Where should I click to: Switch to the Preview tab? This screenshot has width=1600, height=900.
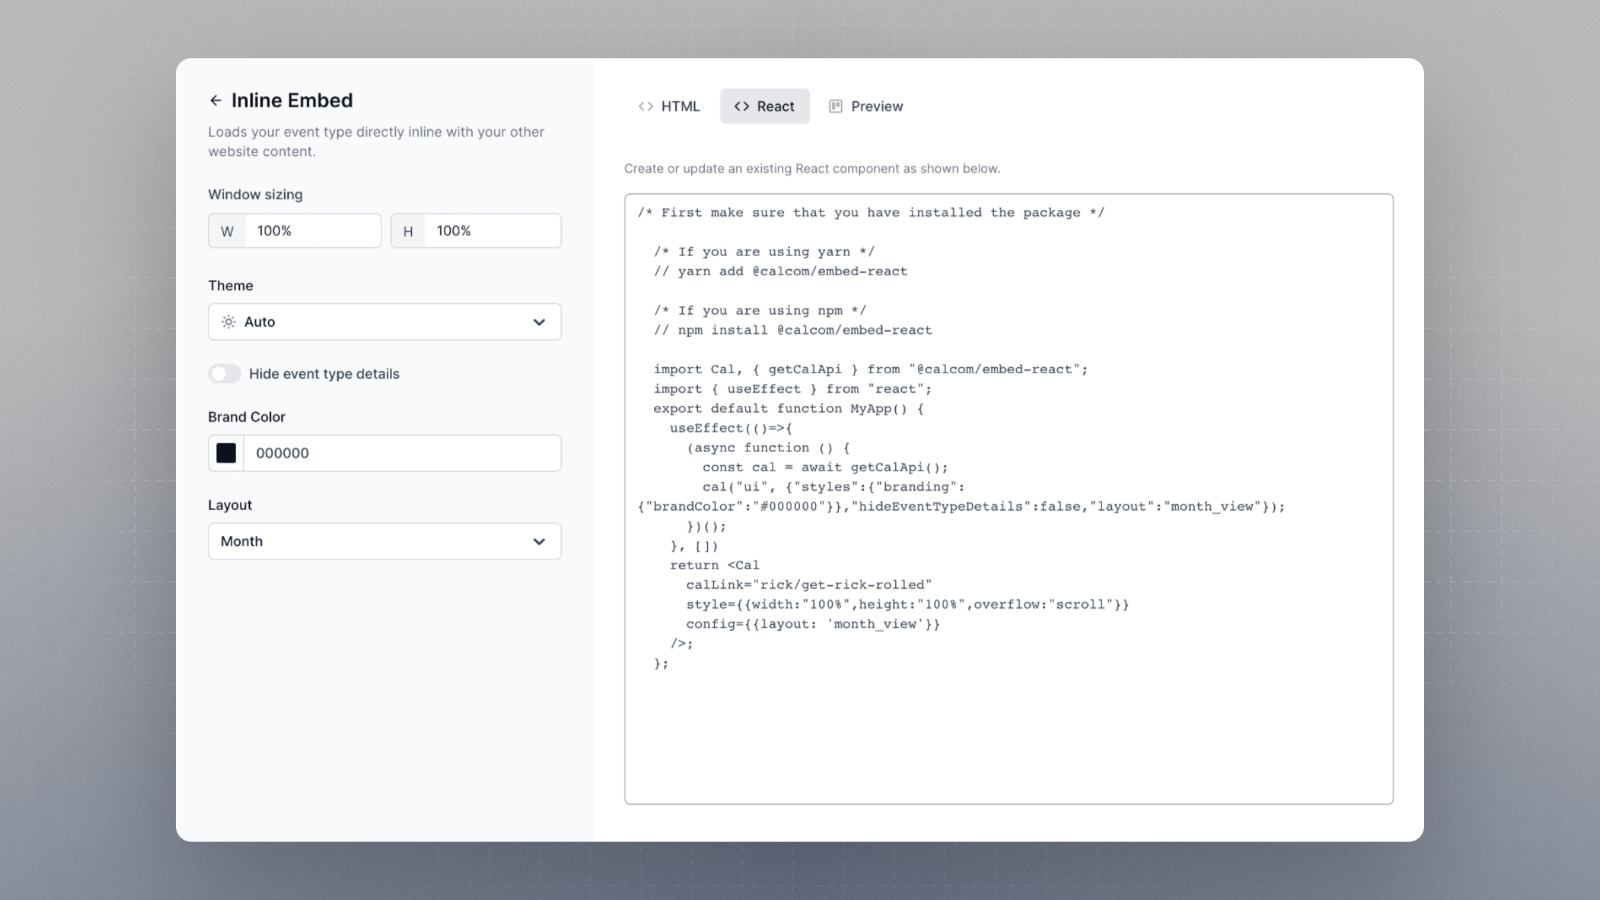pos(866,106)
